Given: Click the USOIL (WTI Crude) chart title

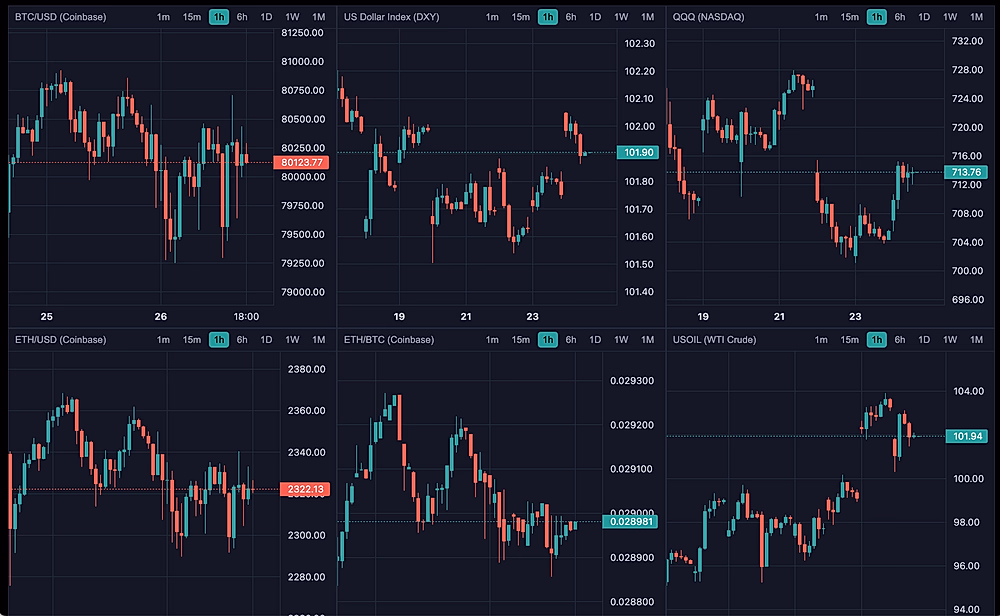Looking at the screenshot, I should click(x=714, y=340).
